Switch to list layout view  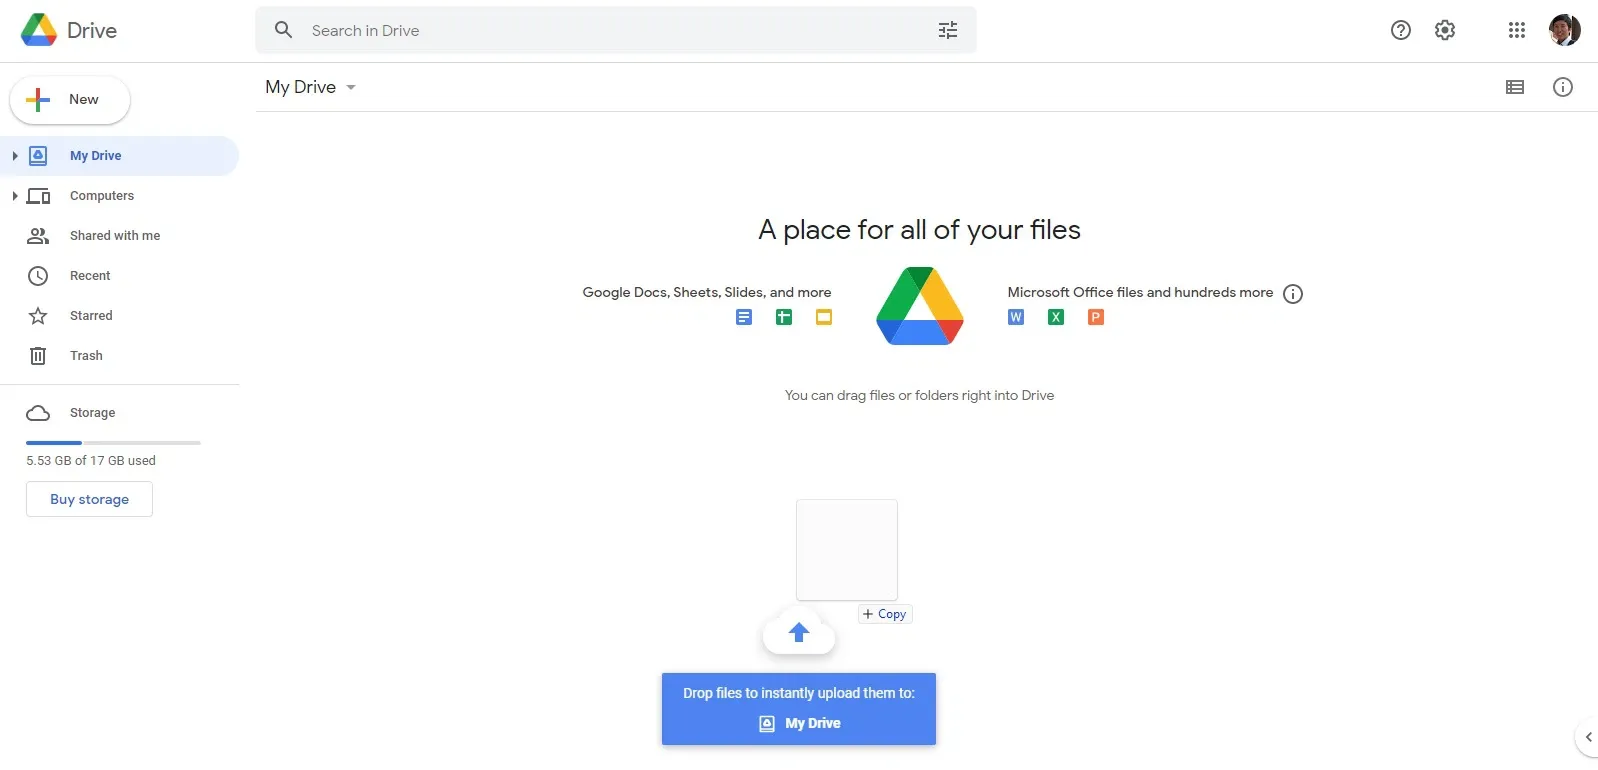[x=1515, y=87]
